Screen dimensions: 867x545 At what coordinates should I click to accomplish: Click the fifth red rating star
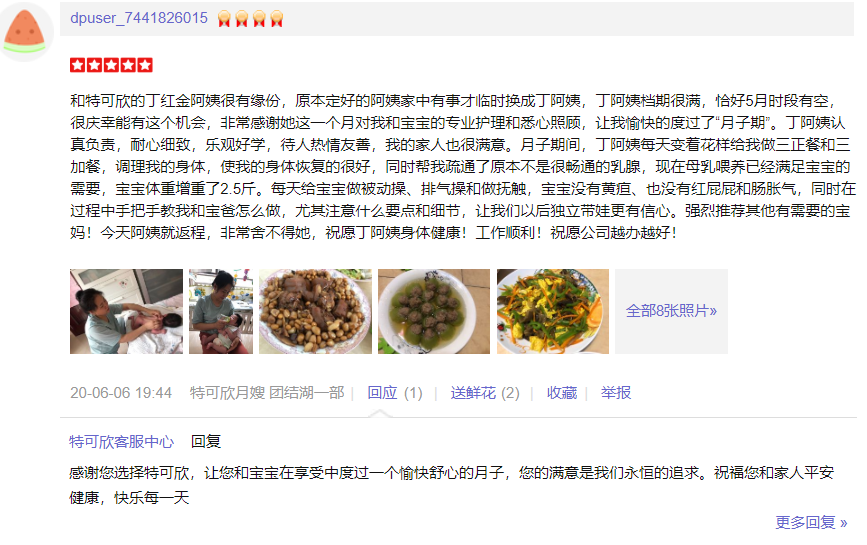[x=145, y=65]
